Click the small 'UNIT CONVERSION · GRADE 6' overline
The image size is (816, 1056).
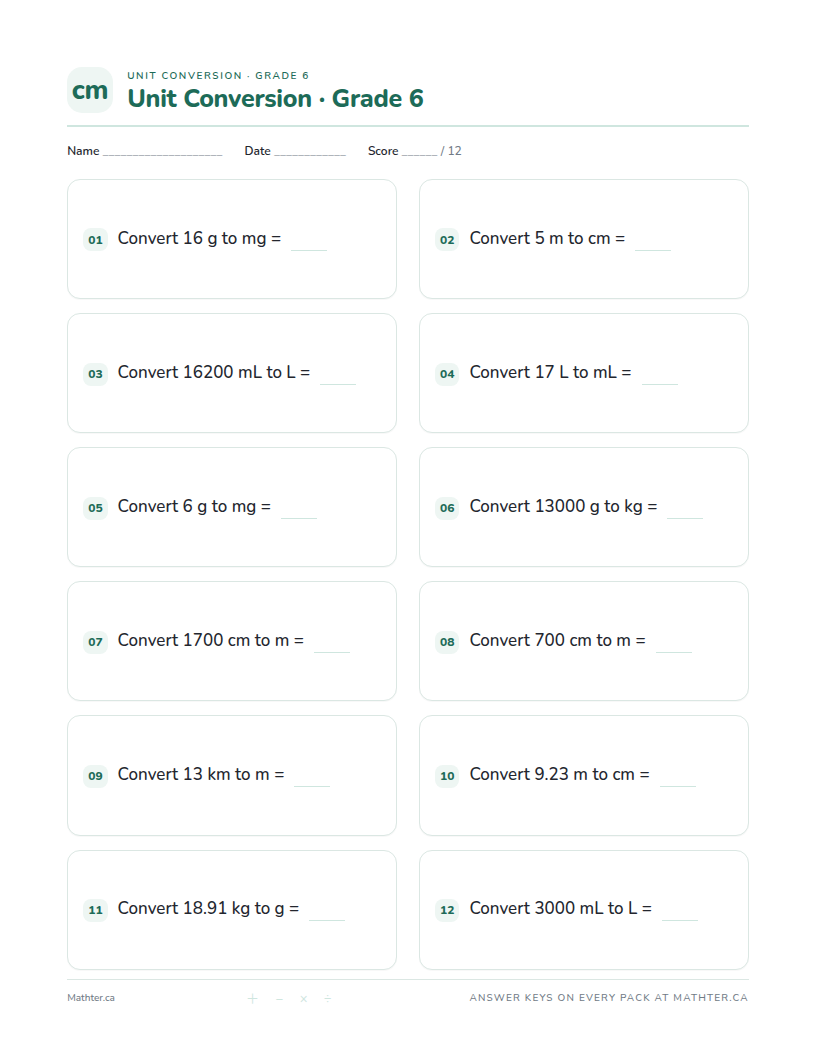point(218,75)
